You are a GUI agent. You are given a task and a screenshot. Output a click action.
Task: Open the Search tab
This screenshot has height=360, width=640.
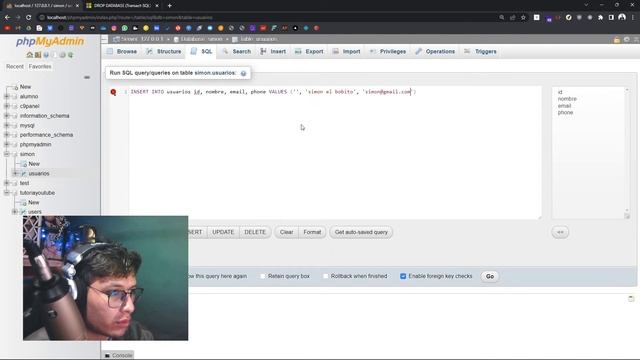coord(237,51)
